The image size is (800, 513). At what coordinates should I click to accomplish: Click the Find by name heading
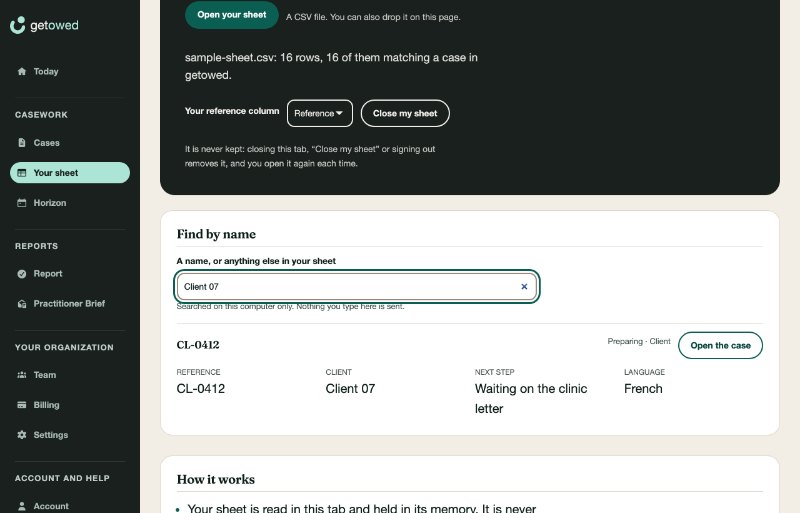coord(216,234)
